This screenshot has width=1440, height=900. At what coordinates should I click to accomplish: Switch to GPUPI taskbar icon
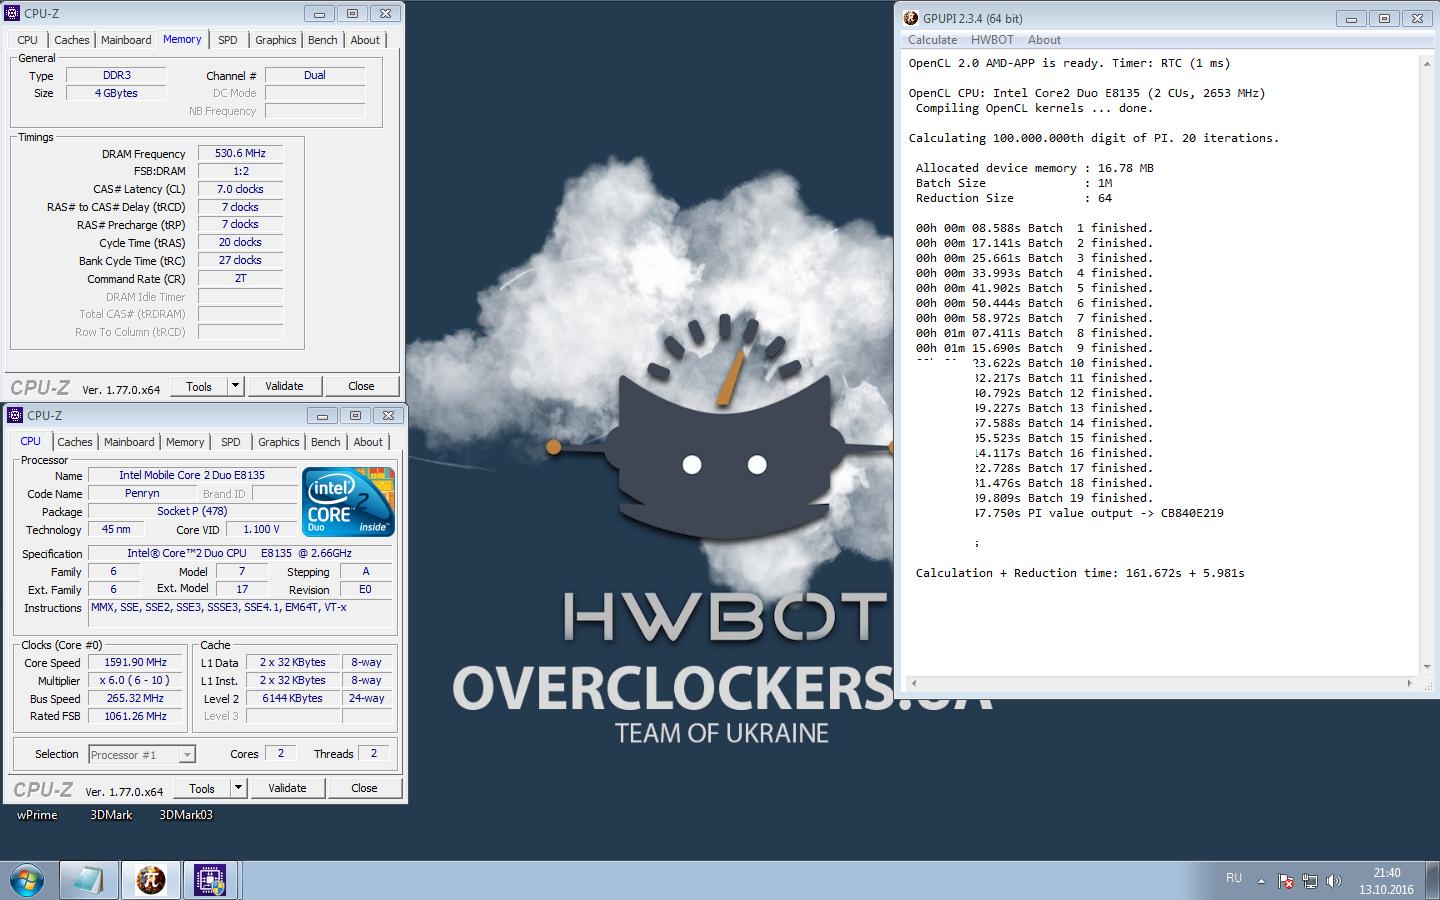pyautogui.click(x=151, y=881)
